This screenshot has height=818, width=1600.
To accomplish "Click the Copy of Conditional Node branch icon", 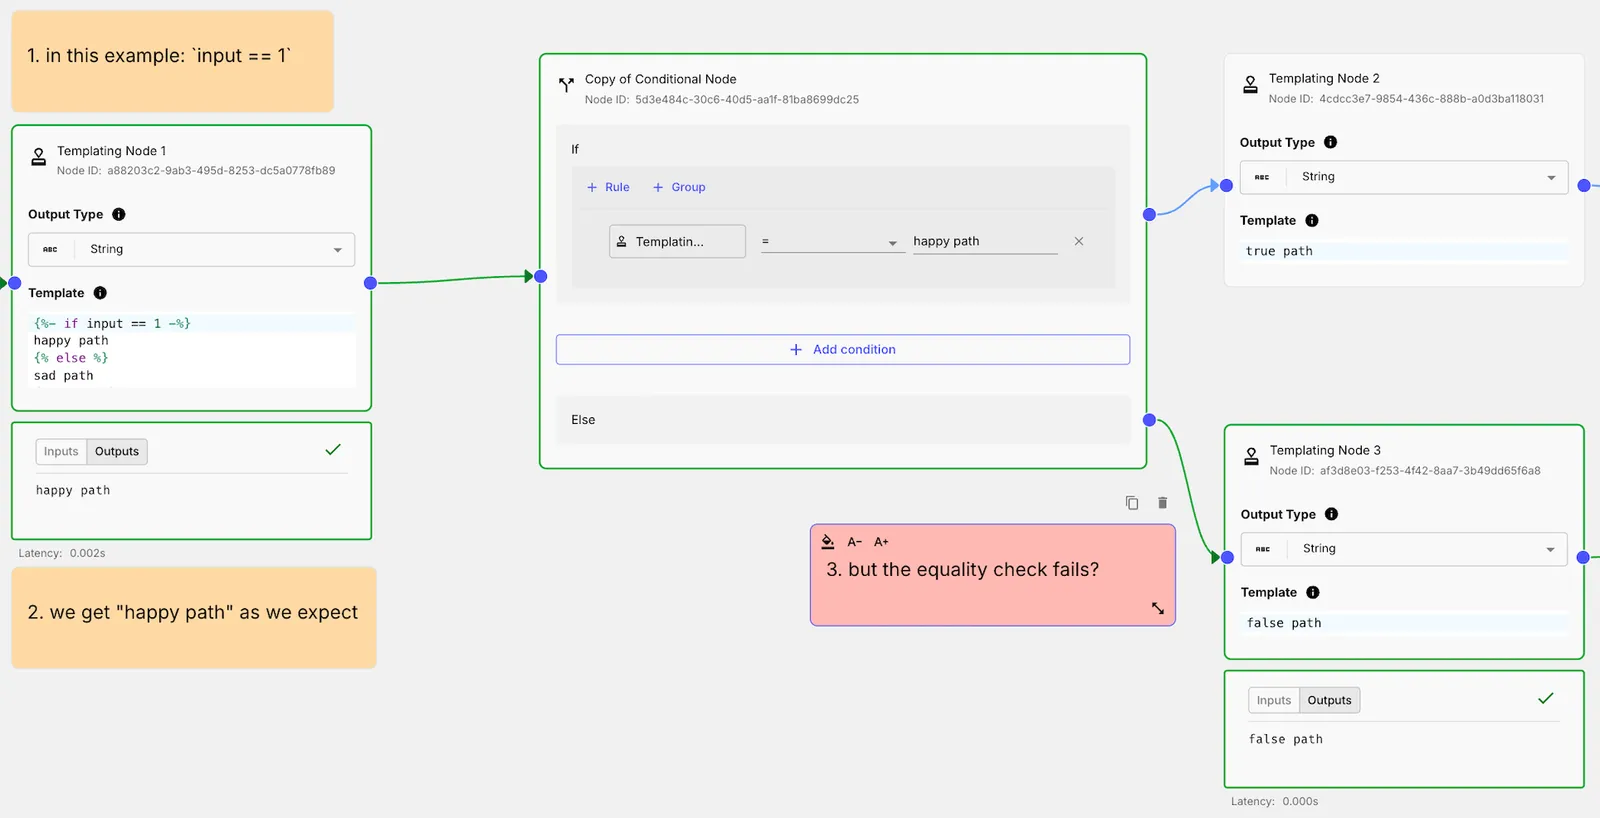I will pyautogui.click(x=566, y=85).
